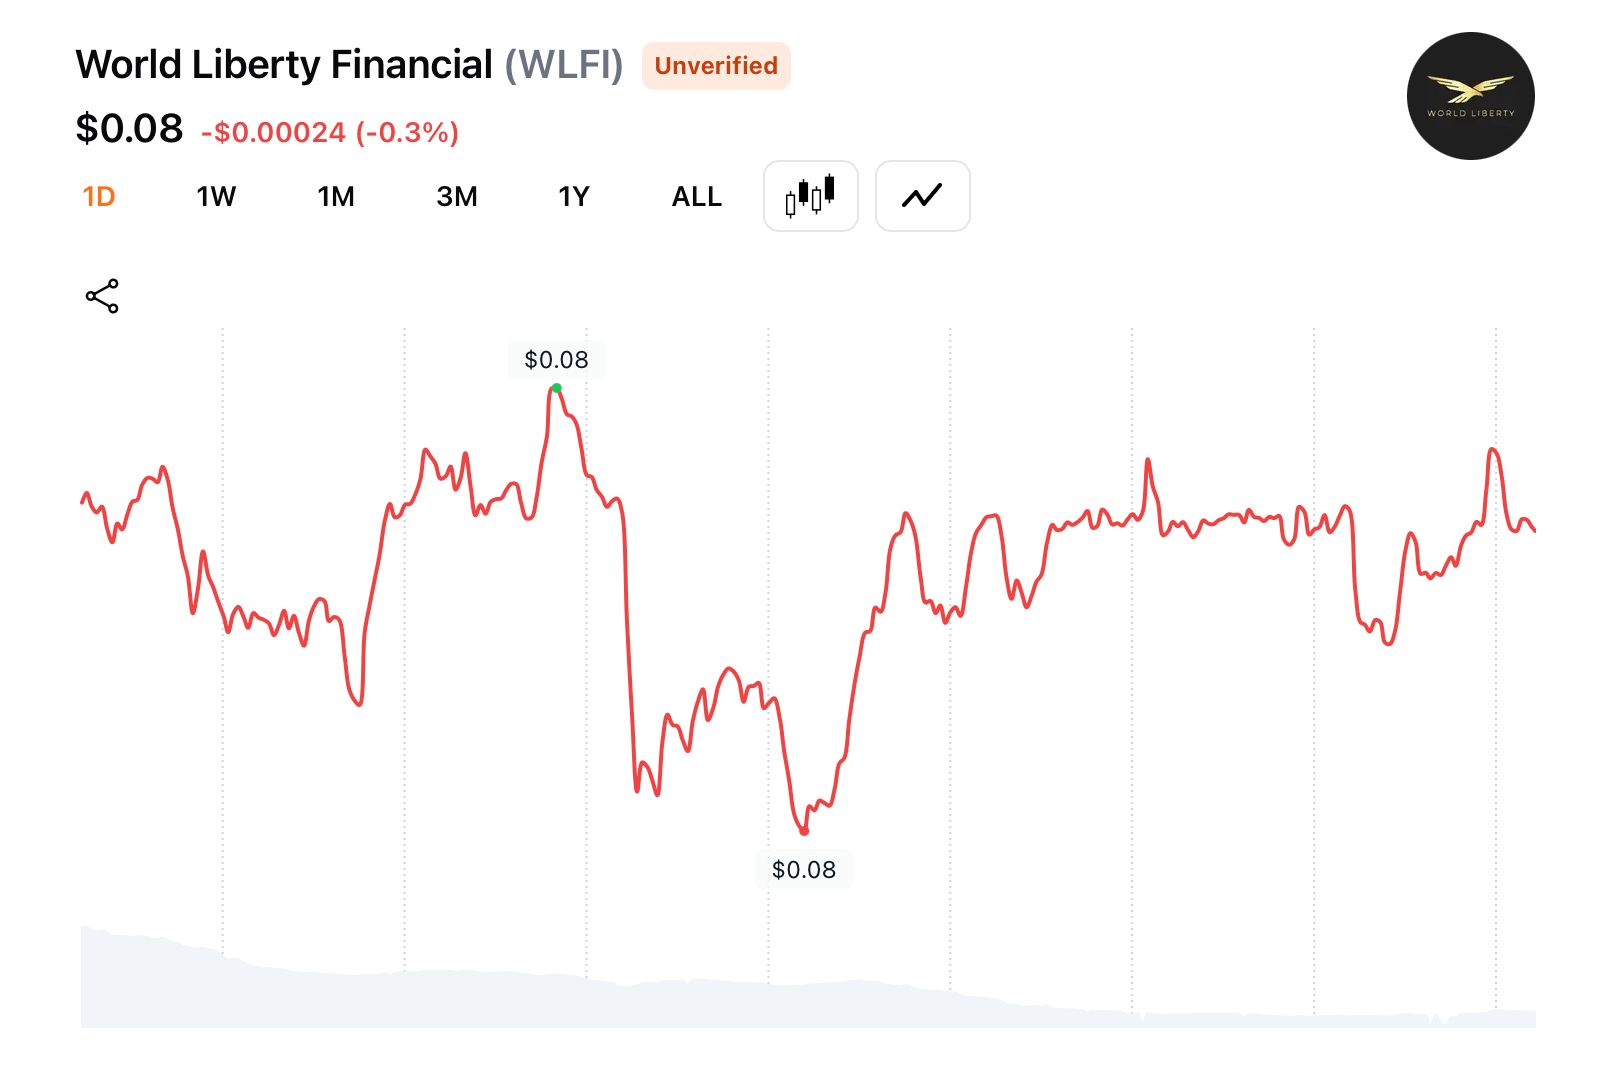Select the 1Y time range

574,197
